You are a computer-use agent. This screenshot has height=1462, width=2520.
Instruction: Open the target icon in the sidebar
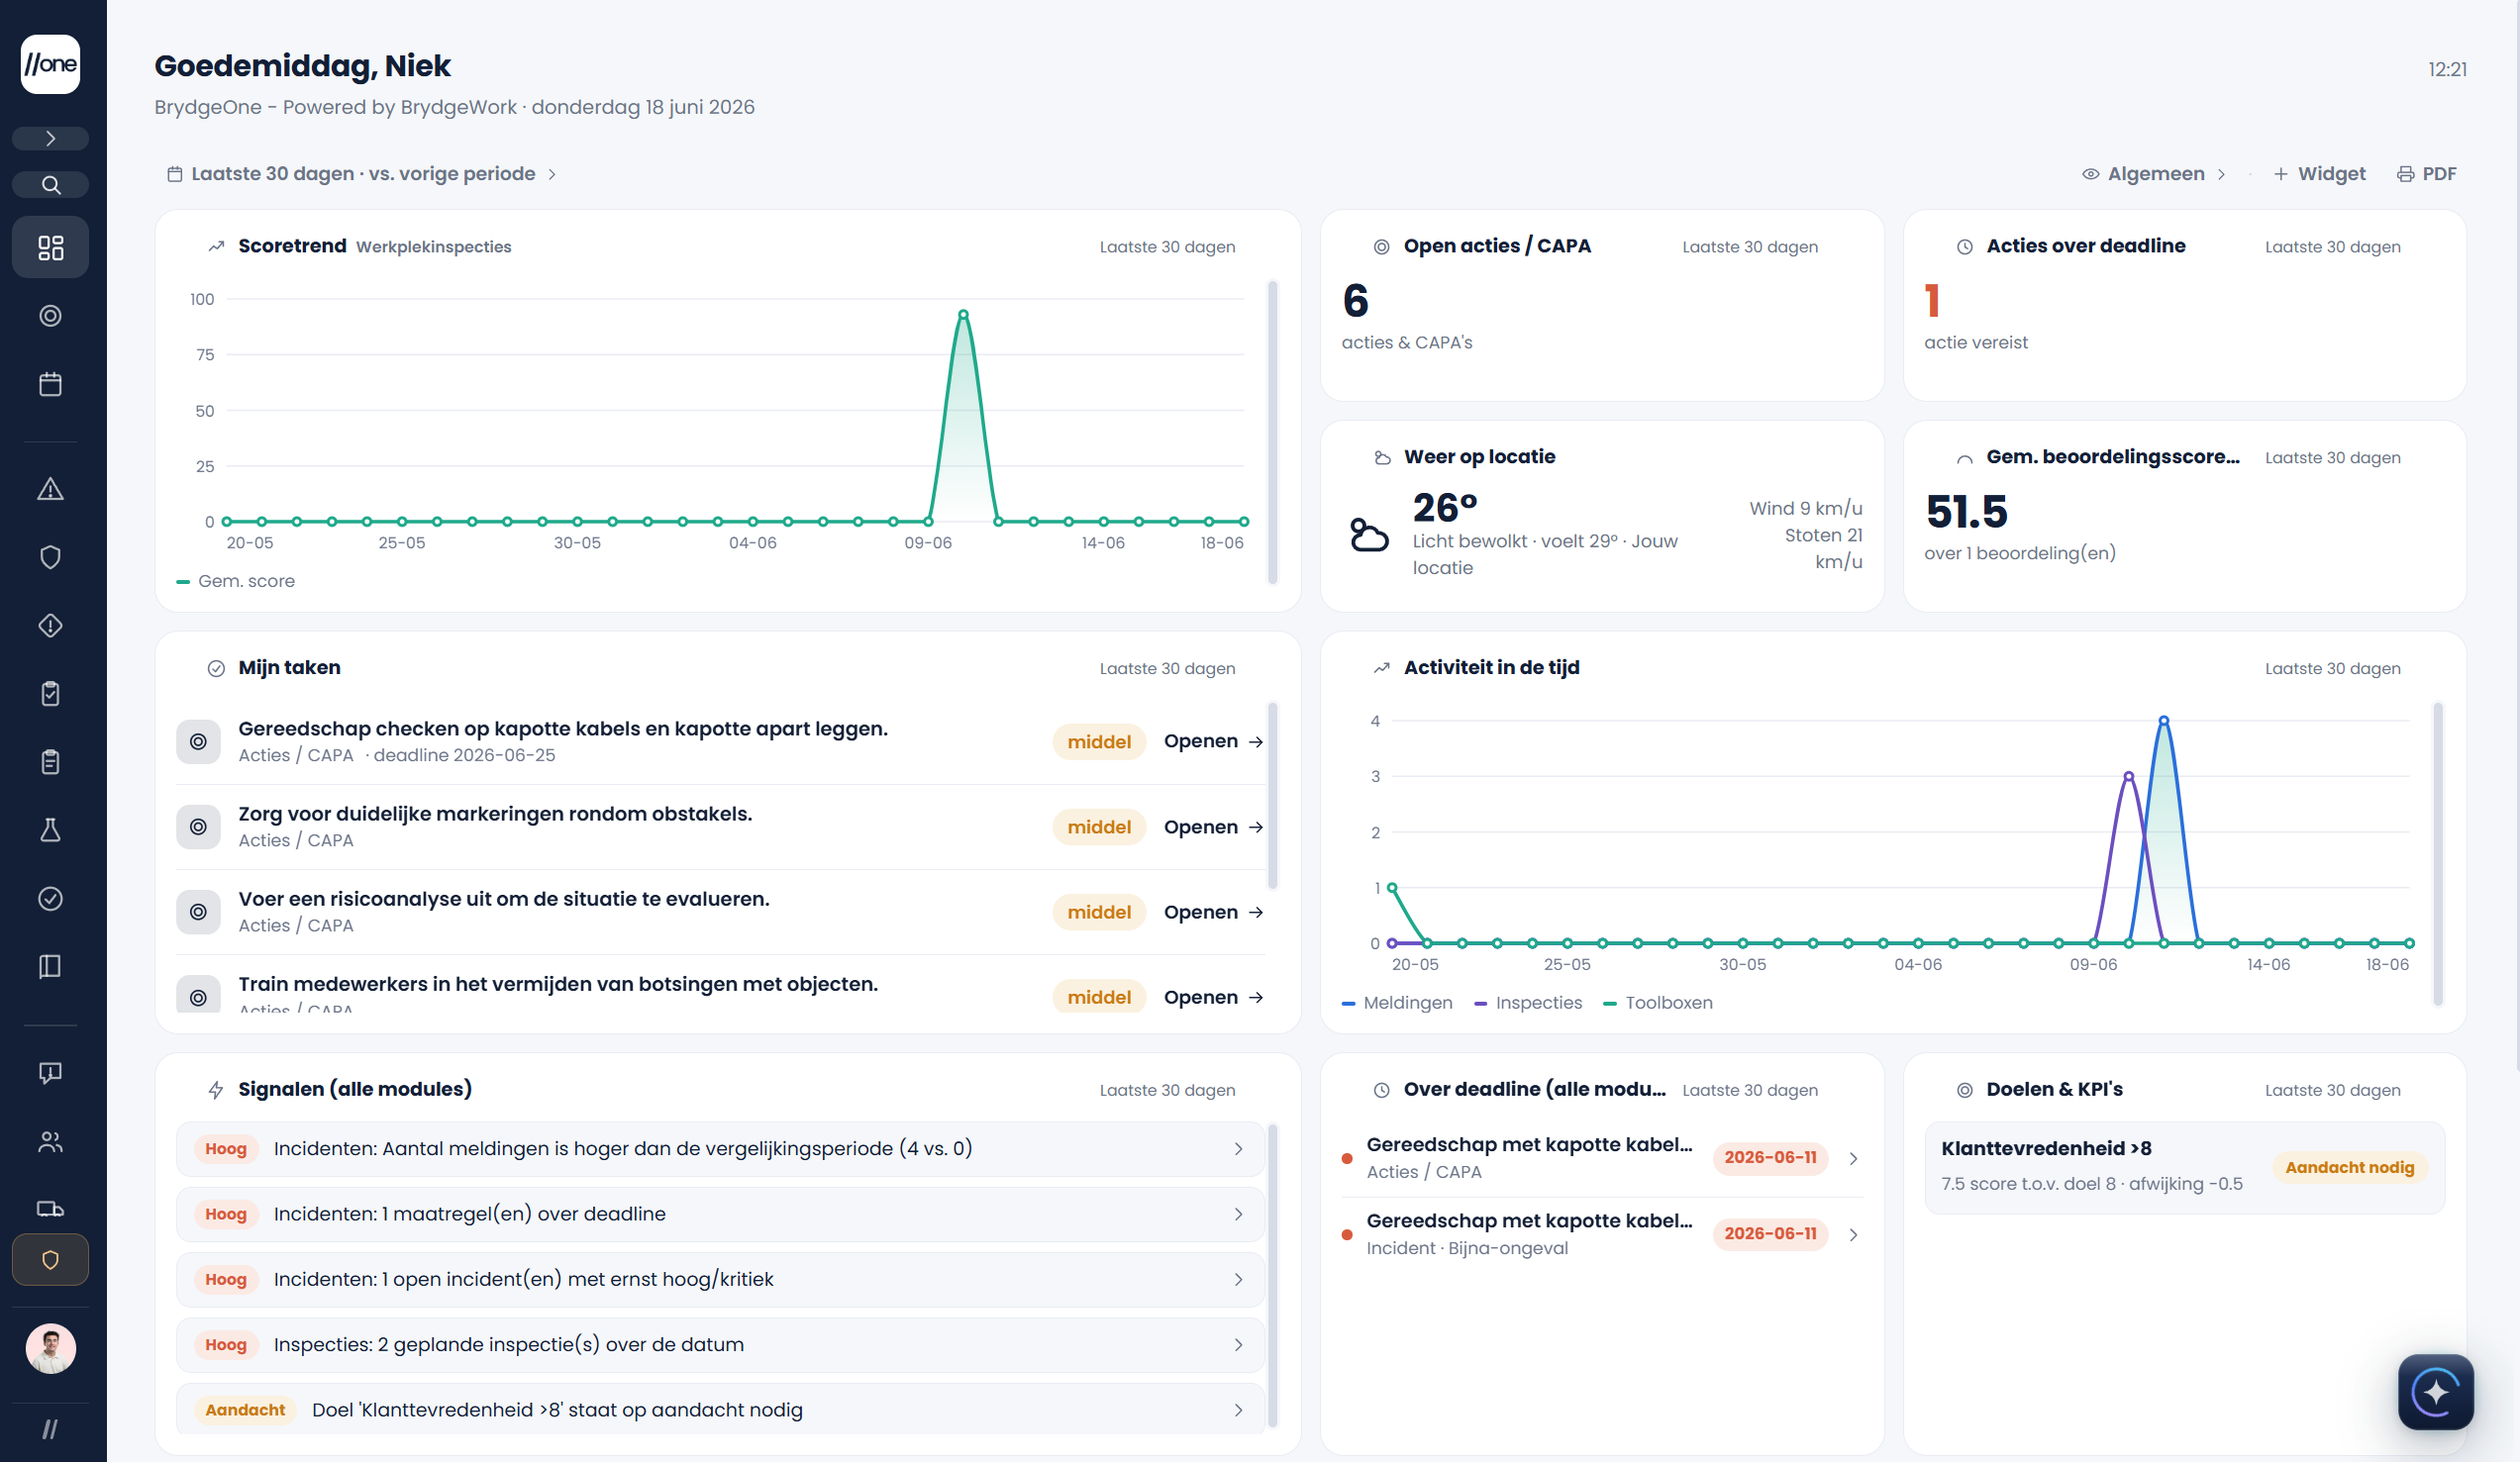50,316
